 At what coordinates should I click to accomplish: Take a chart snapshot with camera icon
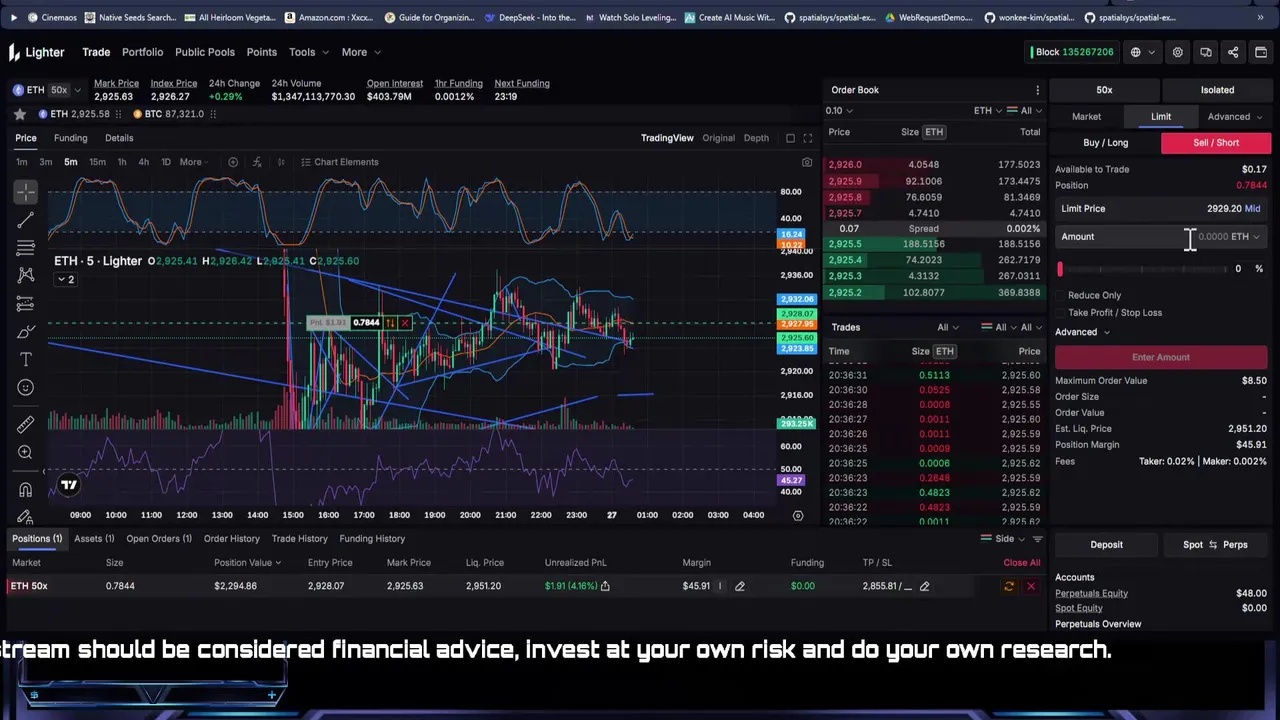(807, 162)
